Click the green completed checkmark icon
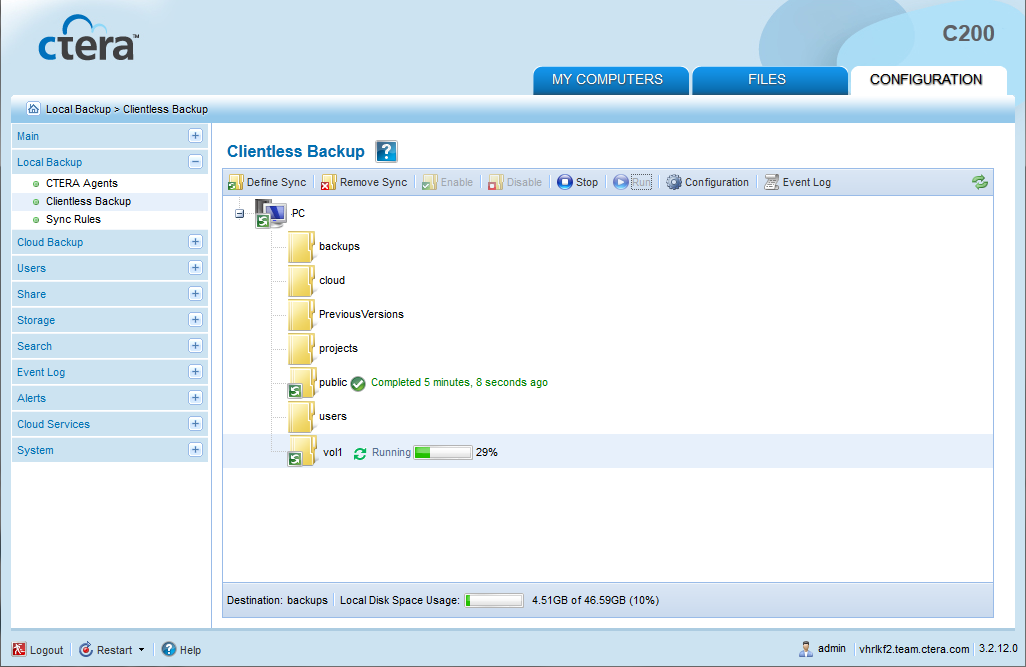This screenshot has height=667, width=1026. pos(358,384)
